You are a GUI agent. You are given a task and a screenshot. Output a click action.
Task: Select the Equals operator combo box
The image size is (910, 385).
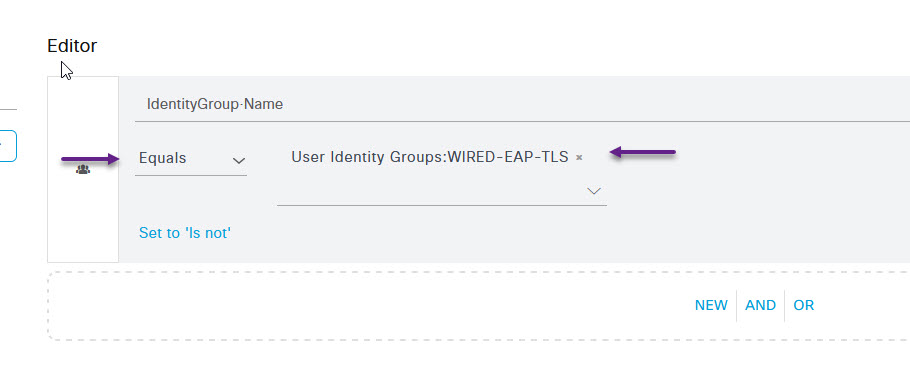coord(191,159)
